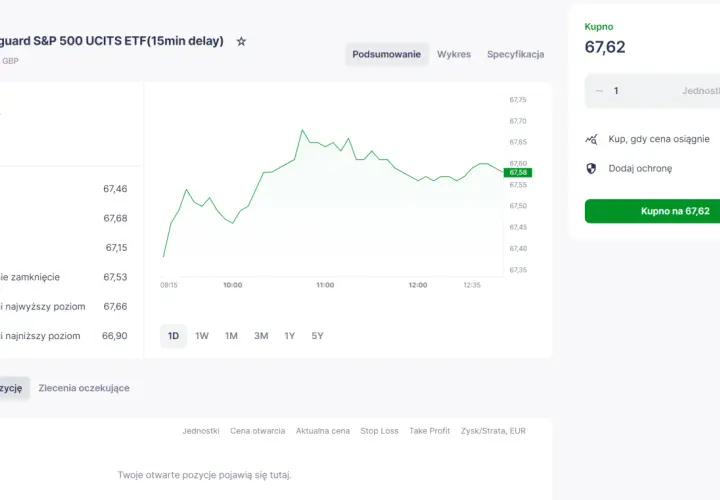
Task: Click the 67,46 value in stats list
Action: [x=115, y=189]
